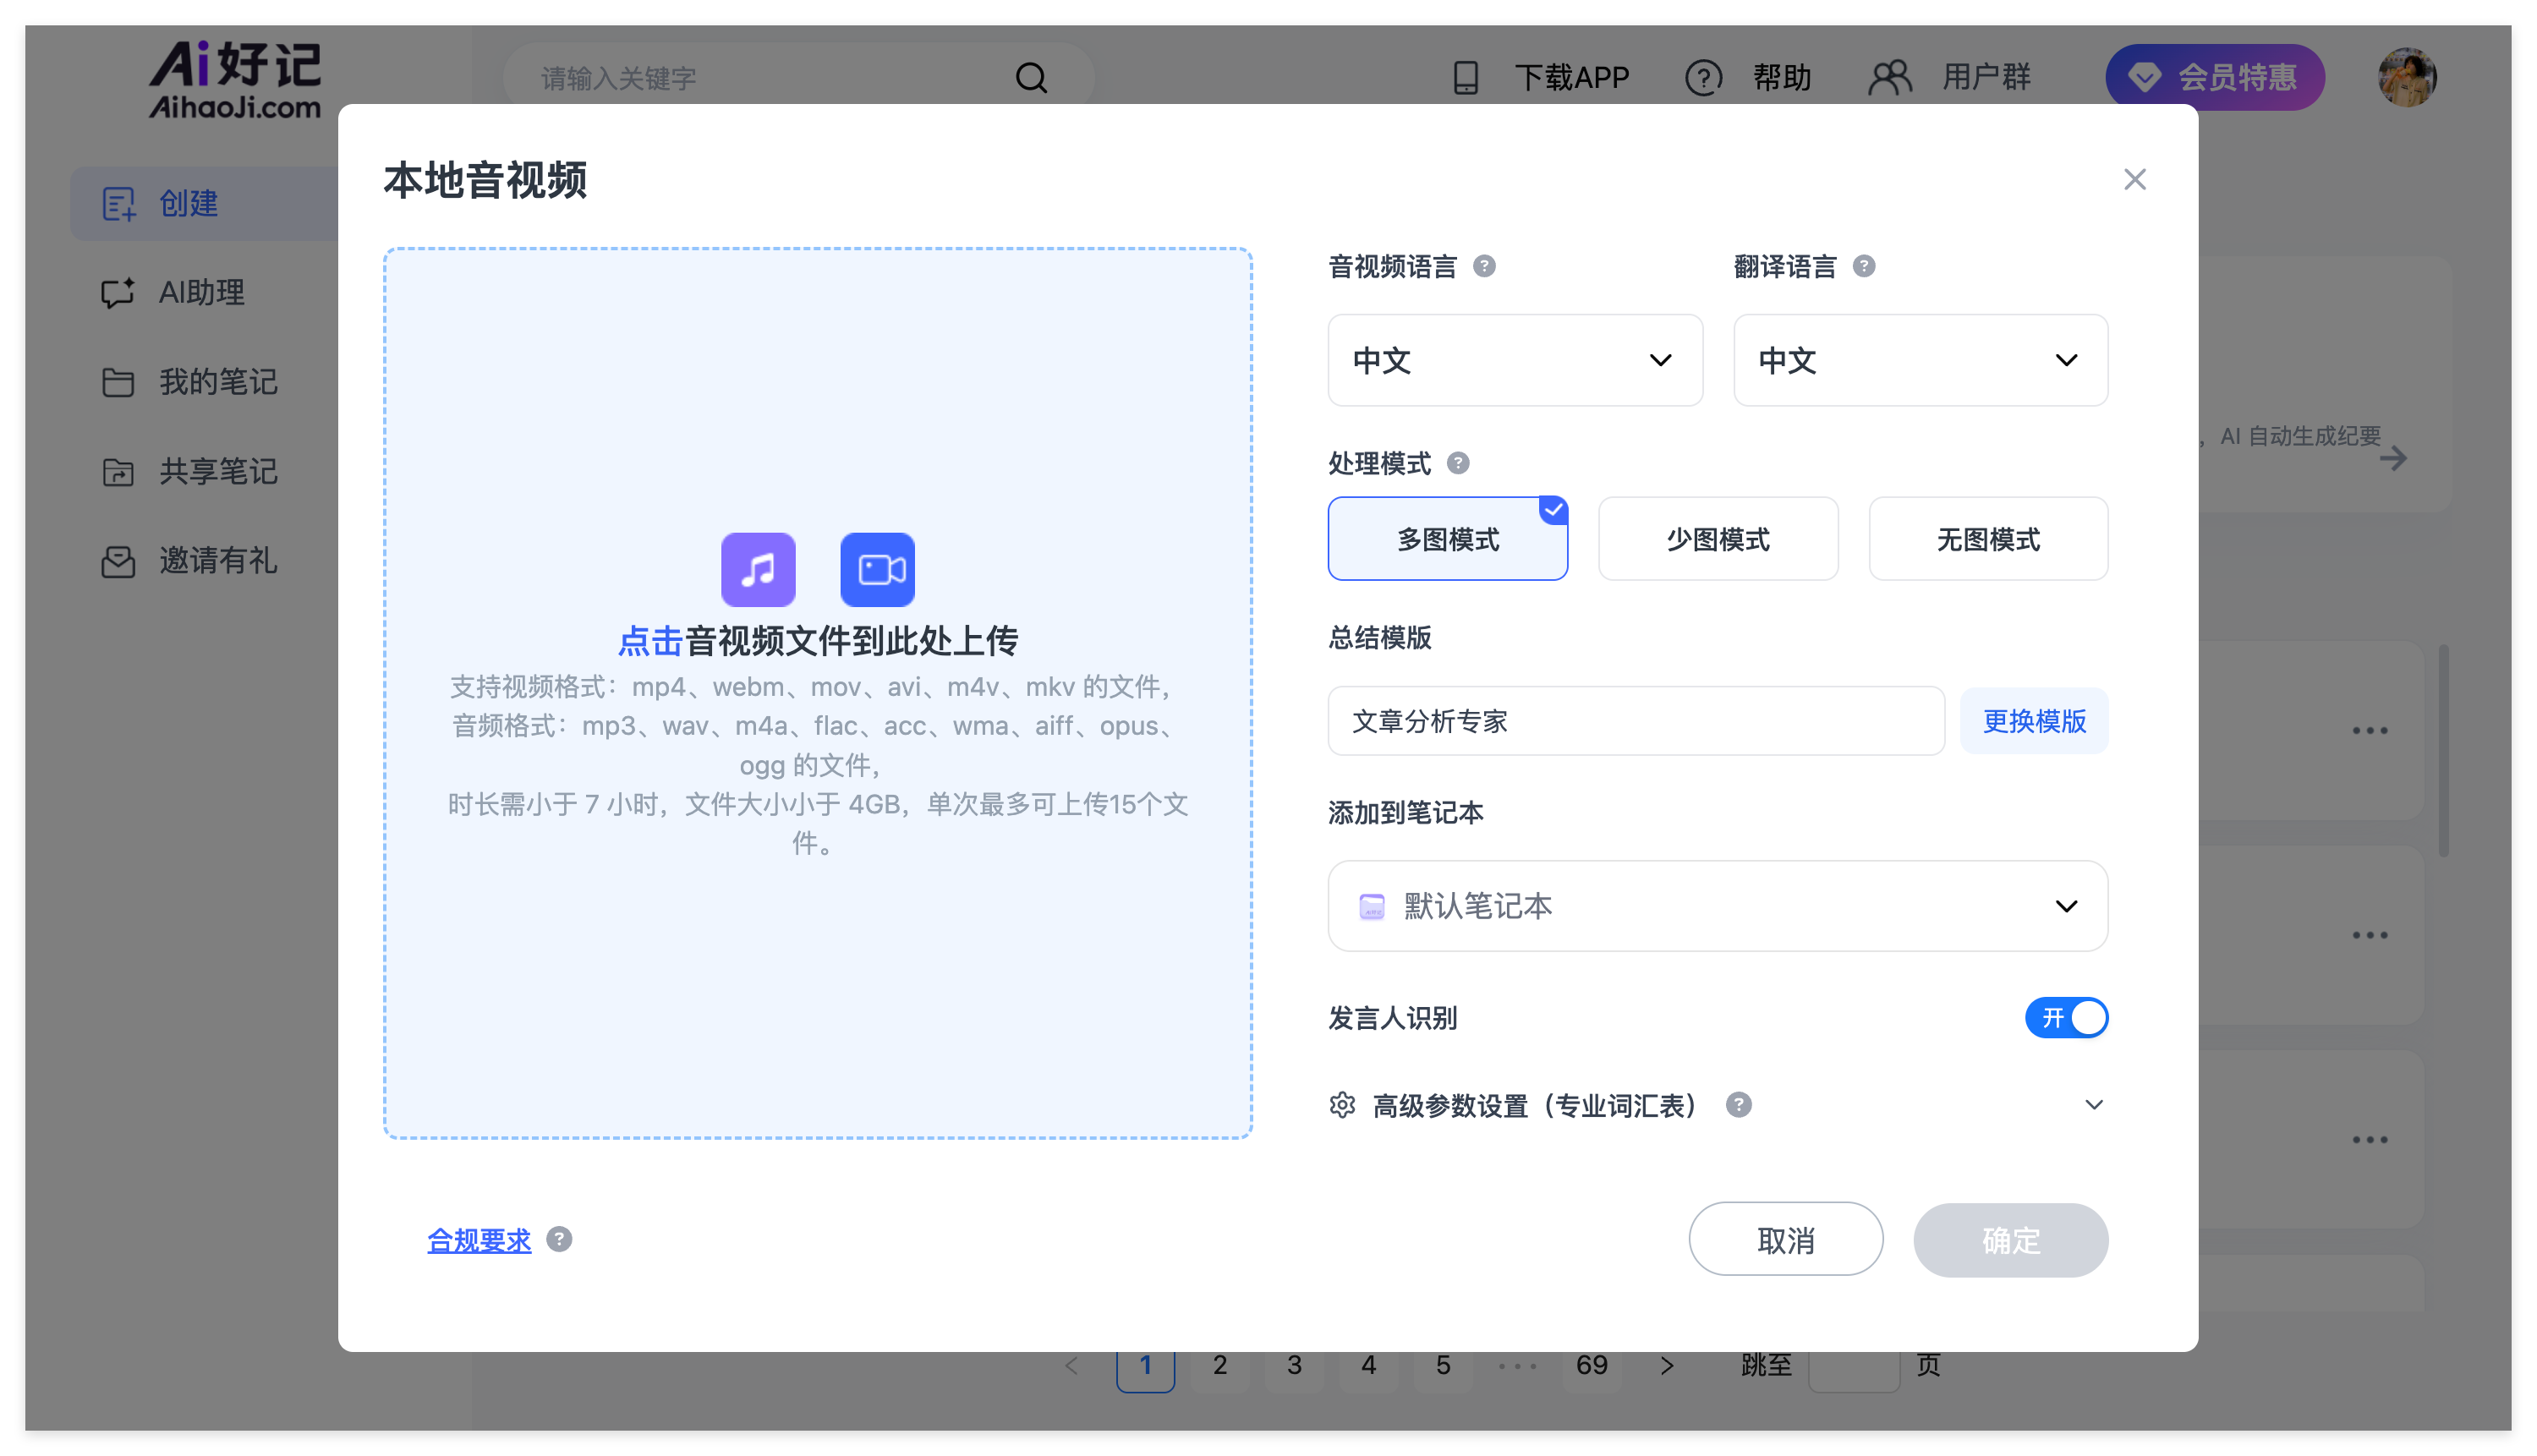The image size is (2537, 1456).
Task: Click the purple music note audio icon
Action: [x=758, y=569]
